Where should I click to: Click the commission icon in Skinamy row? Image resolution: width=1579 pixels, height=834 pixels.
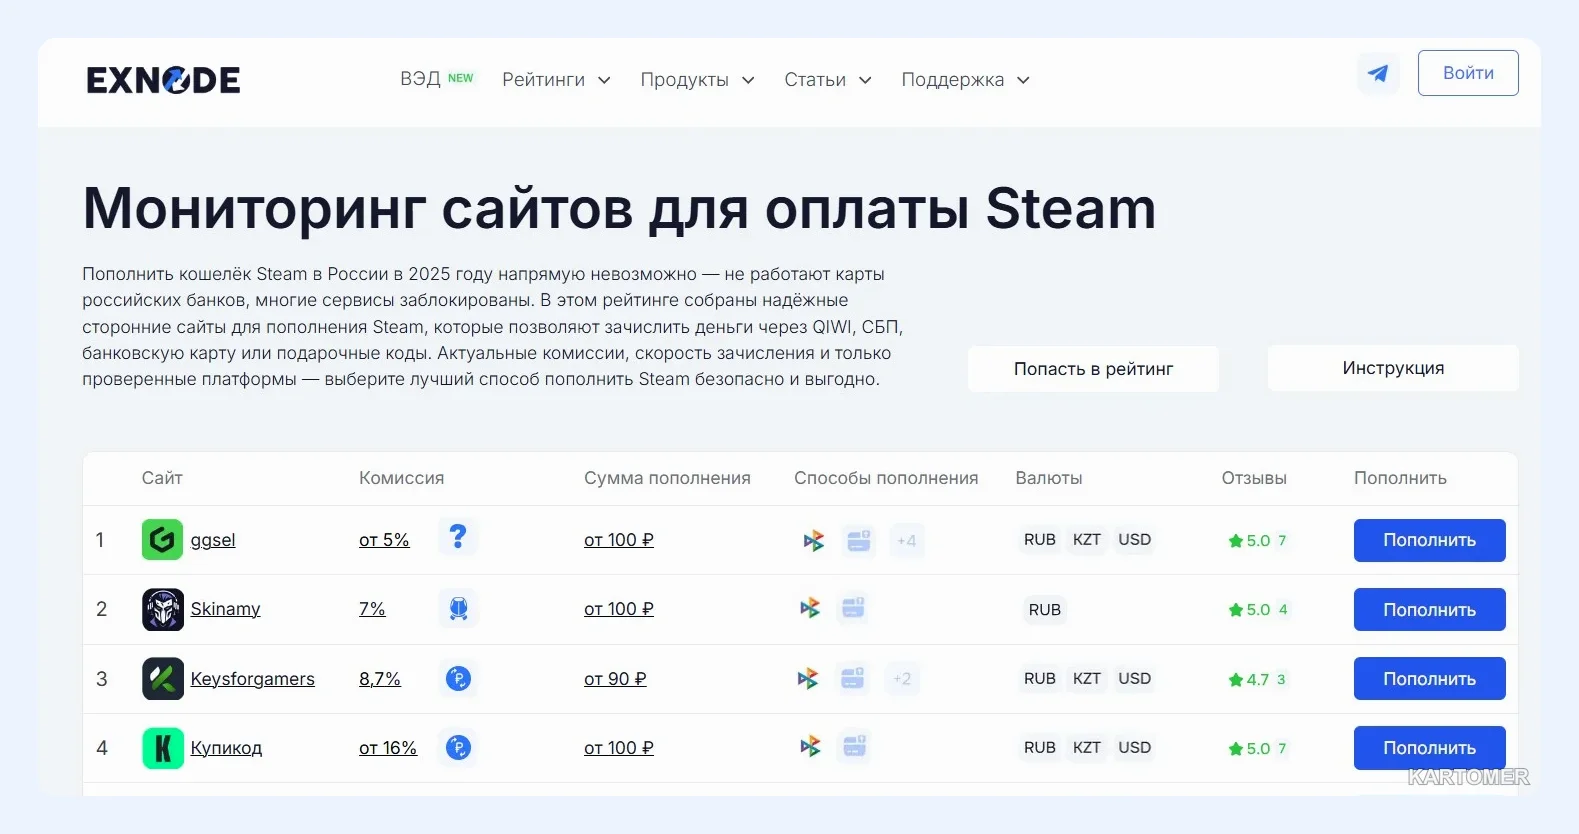pyautogui.click(x=458, y=608)
